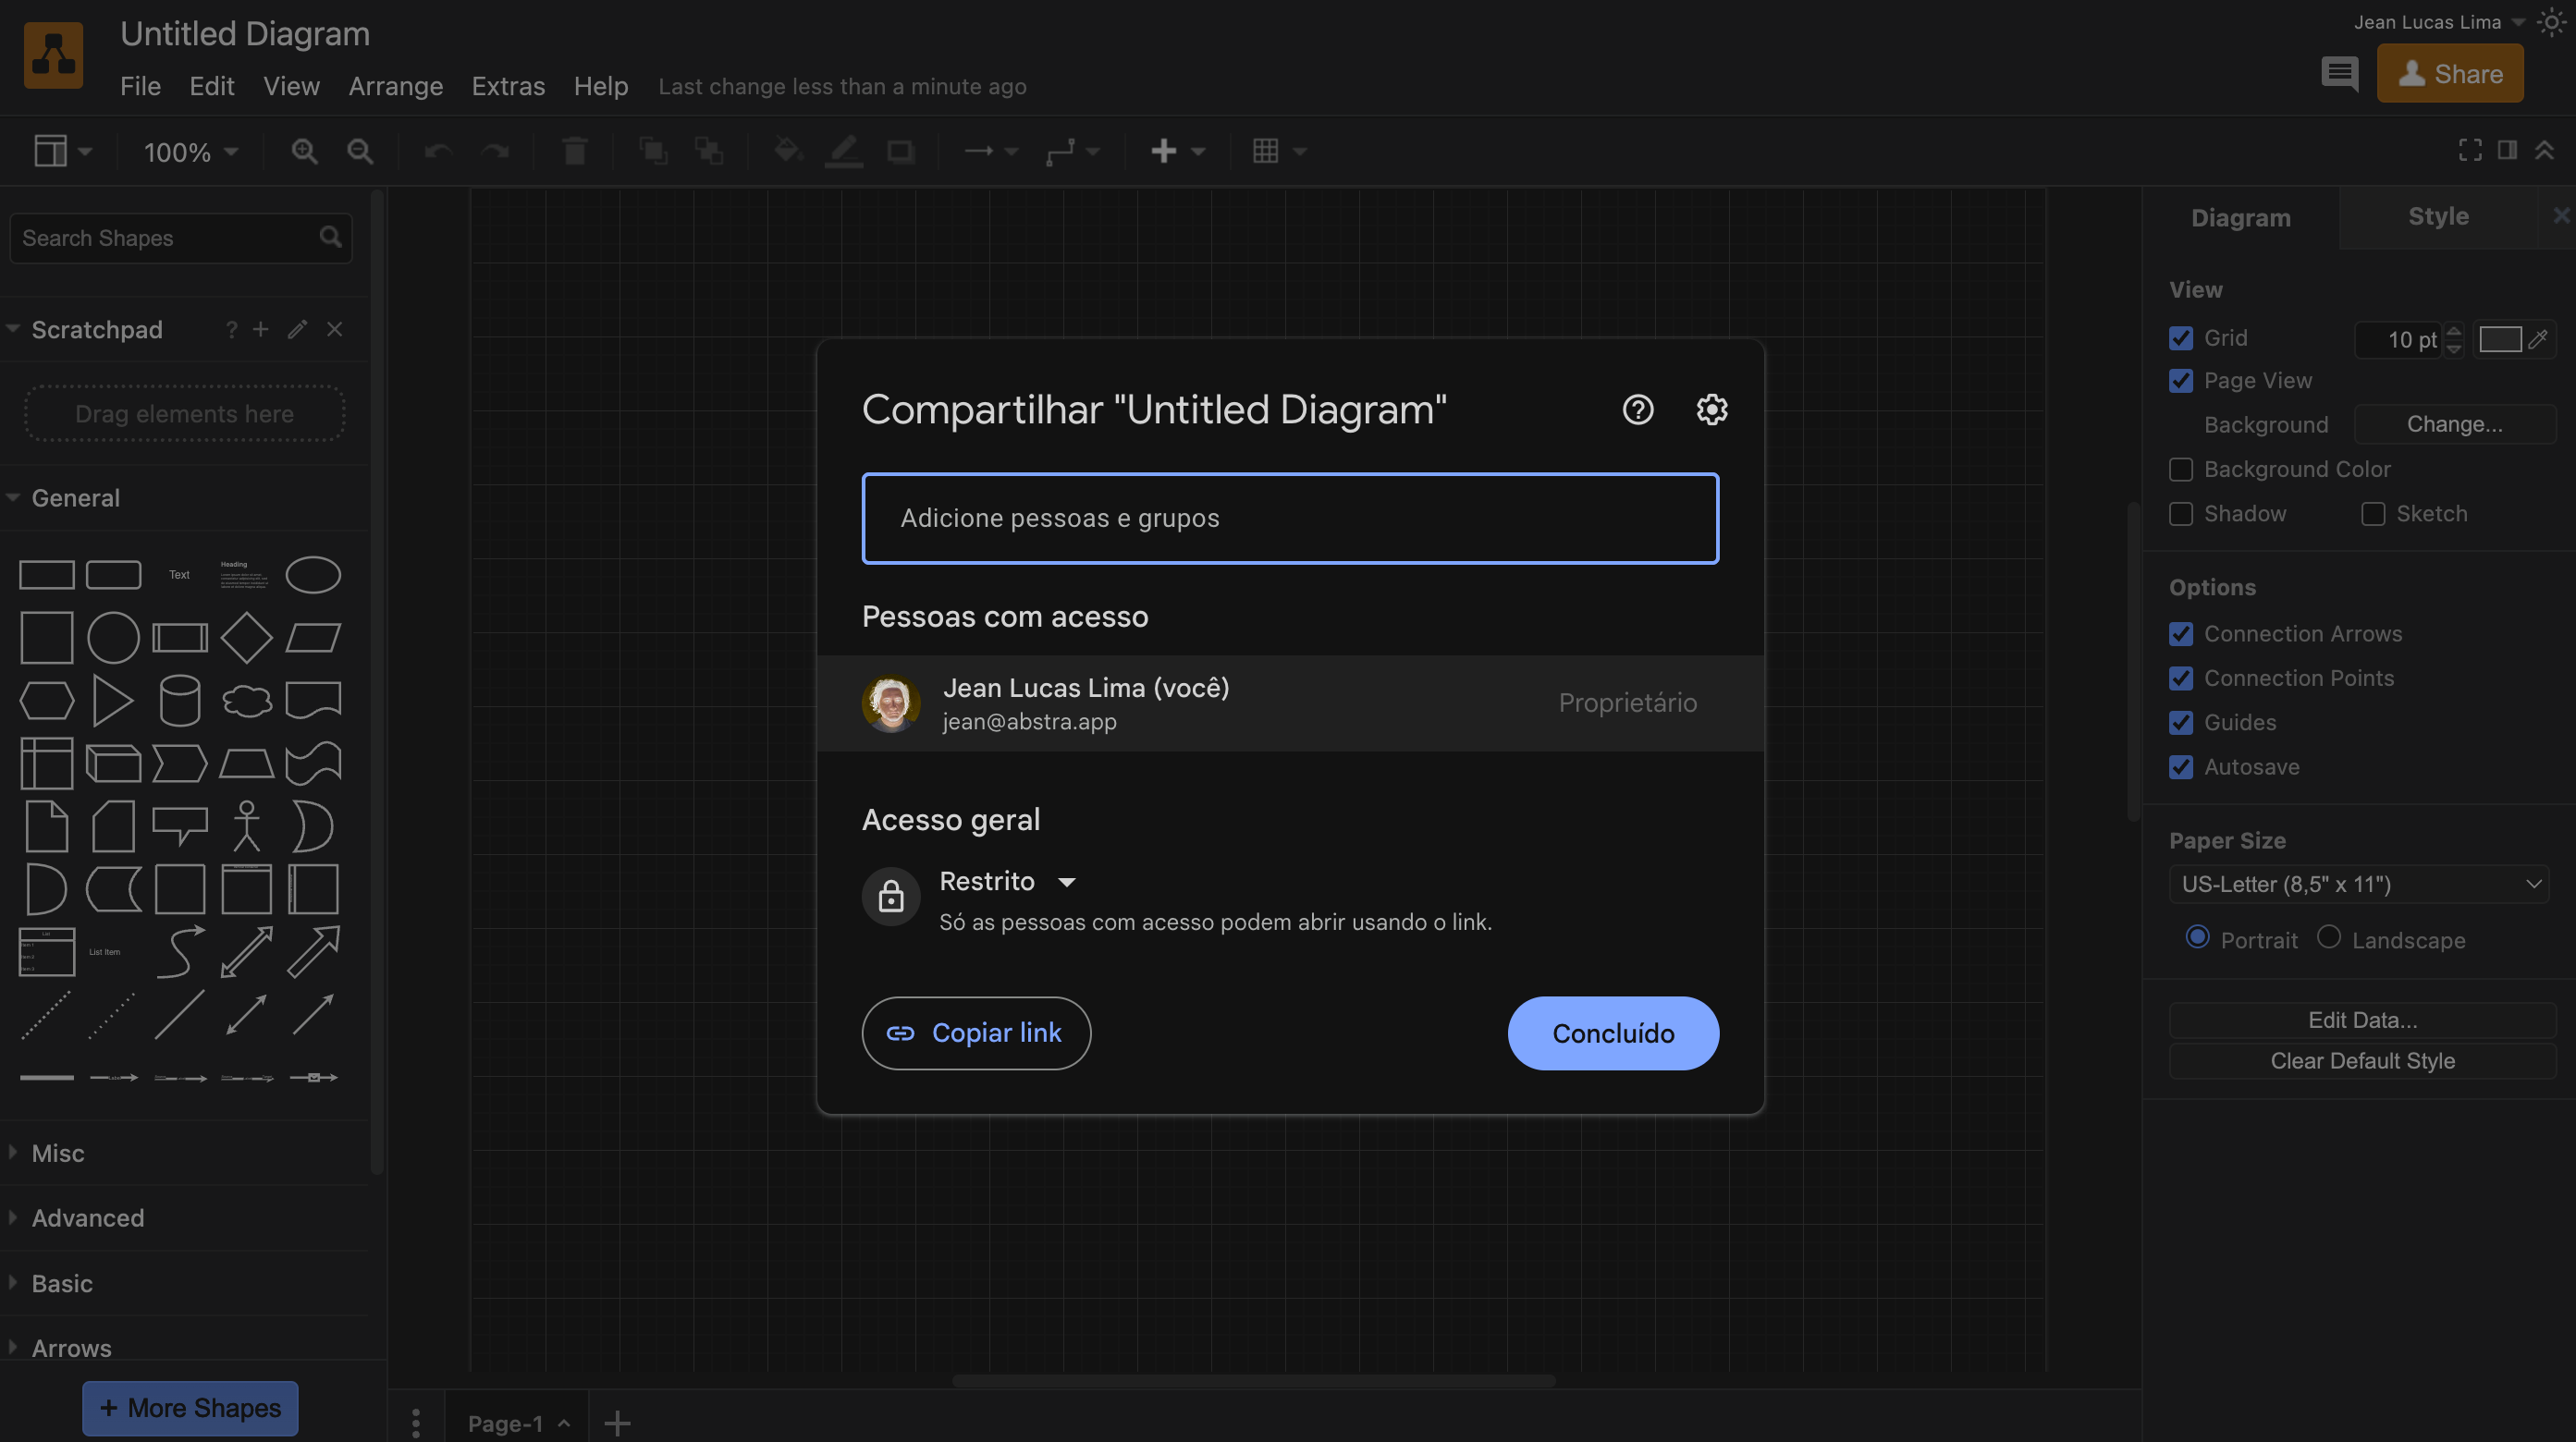Open the File menu
The width and height of the screenshot is (2576, 1442).
point(140,86)
